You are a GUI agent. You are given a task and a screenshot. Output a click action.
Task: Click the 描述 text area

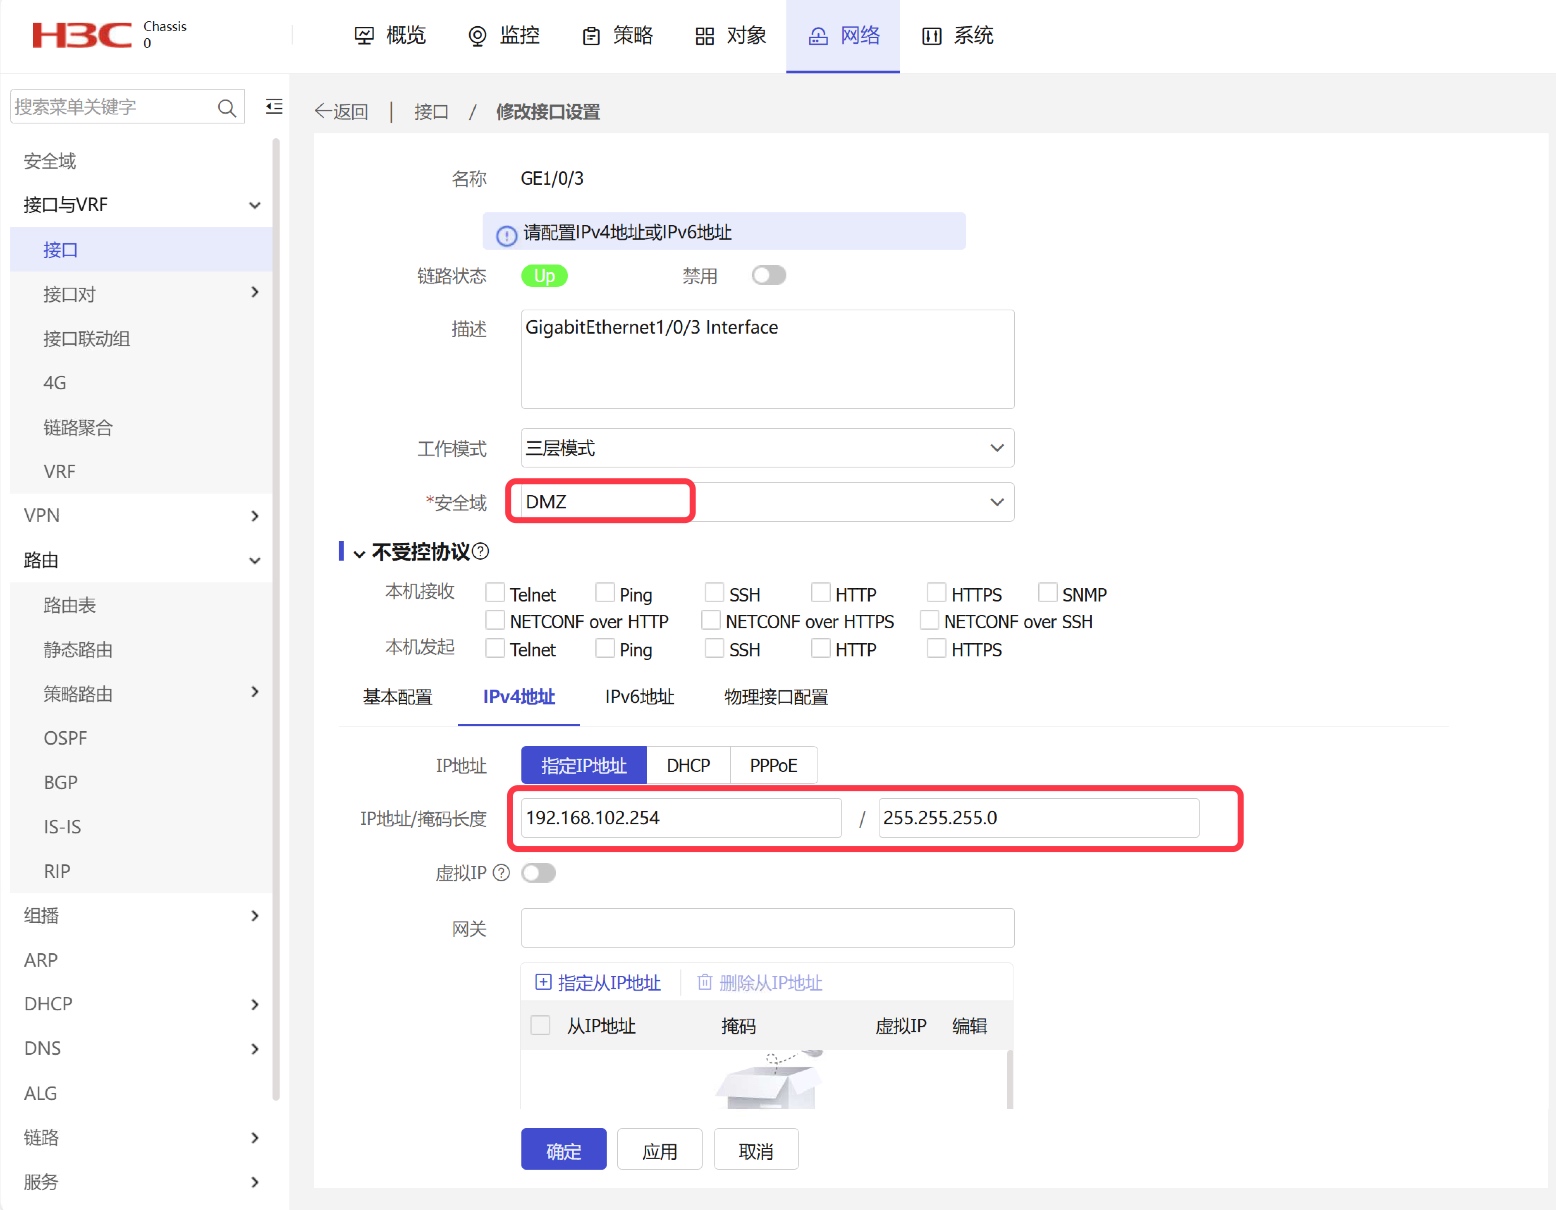[x=767, y=359]
